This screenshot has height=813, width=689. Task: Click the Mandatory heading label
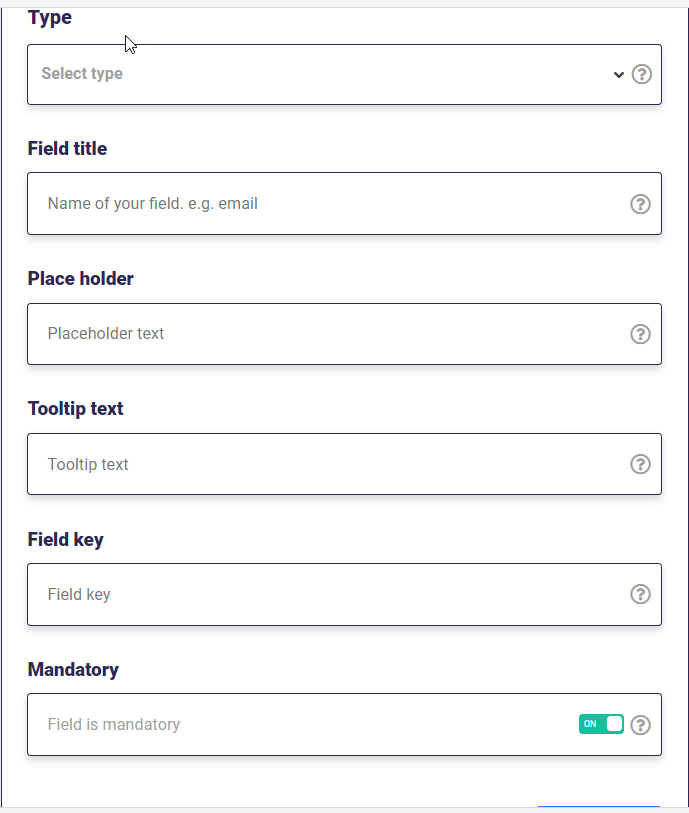pyautogui.click(x=73, y=670)
